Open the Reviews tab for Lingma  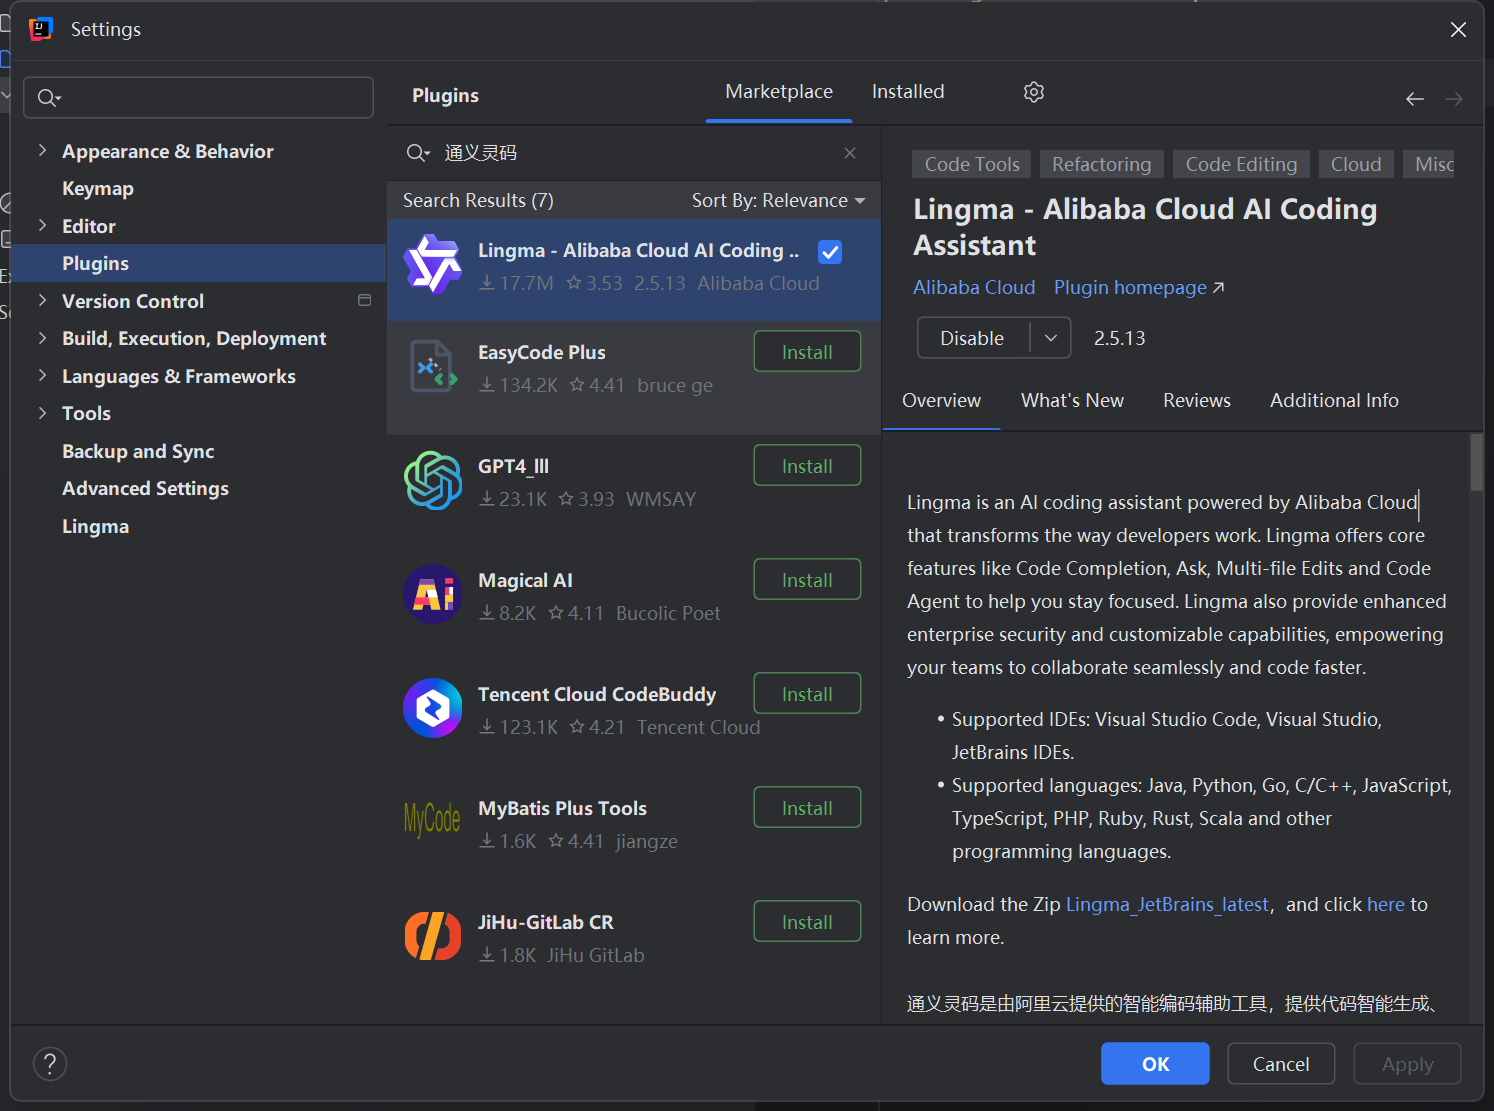pos(1196,400)
